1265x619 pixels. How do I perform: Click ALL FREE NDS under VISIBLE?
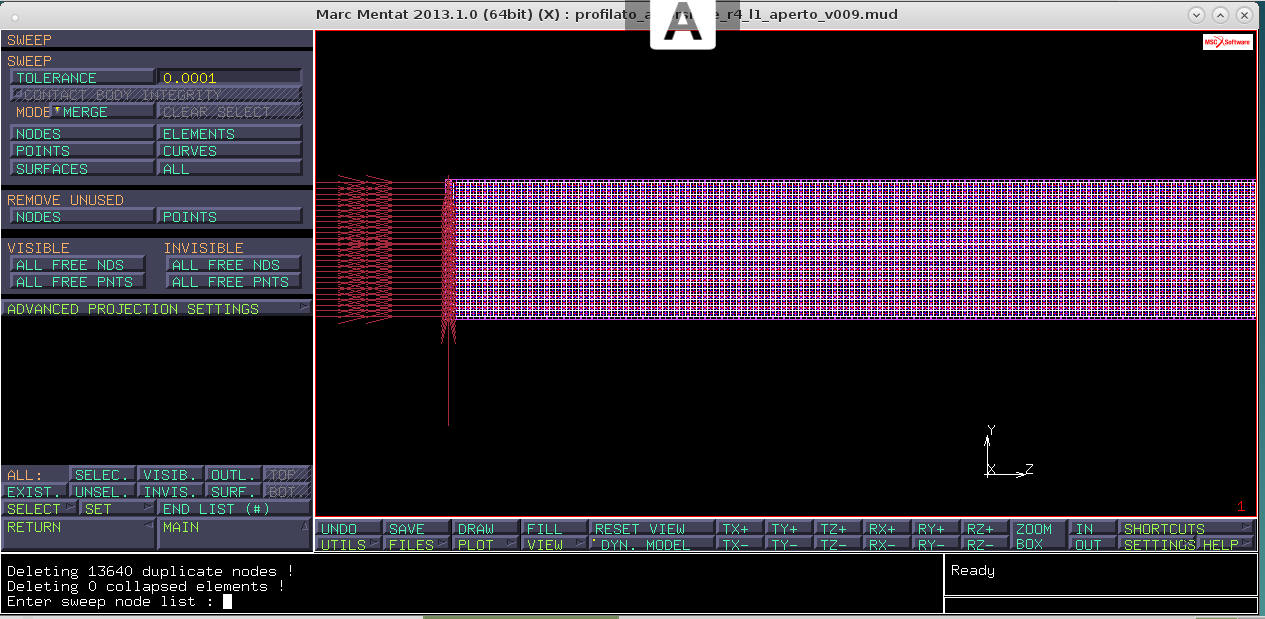pyautogui.click(x=78, y=265)
